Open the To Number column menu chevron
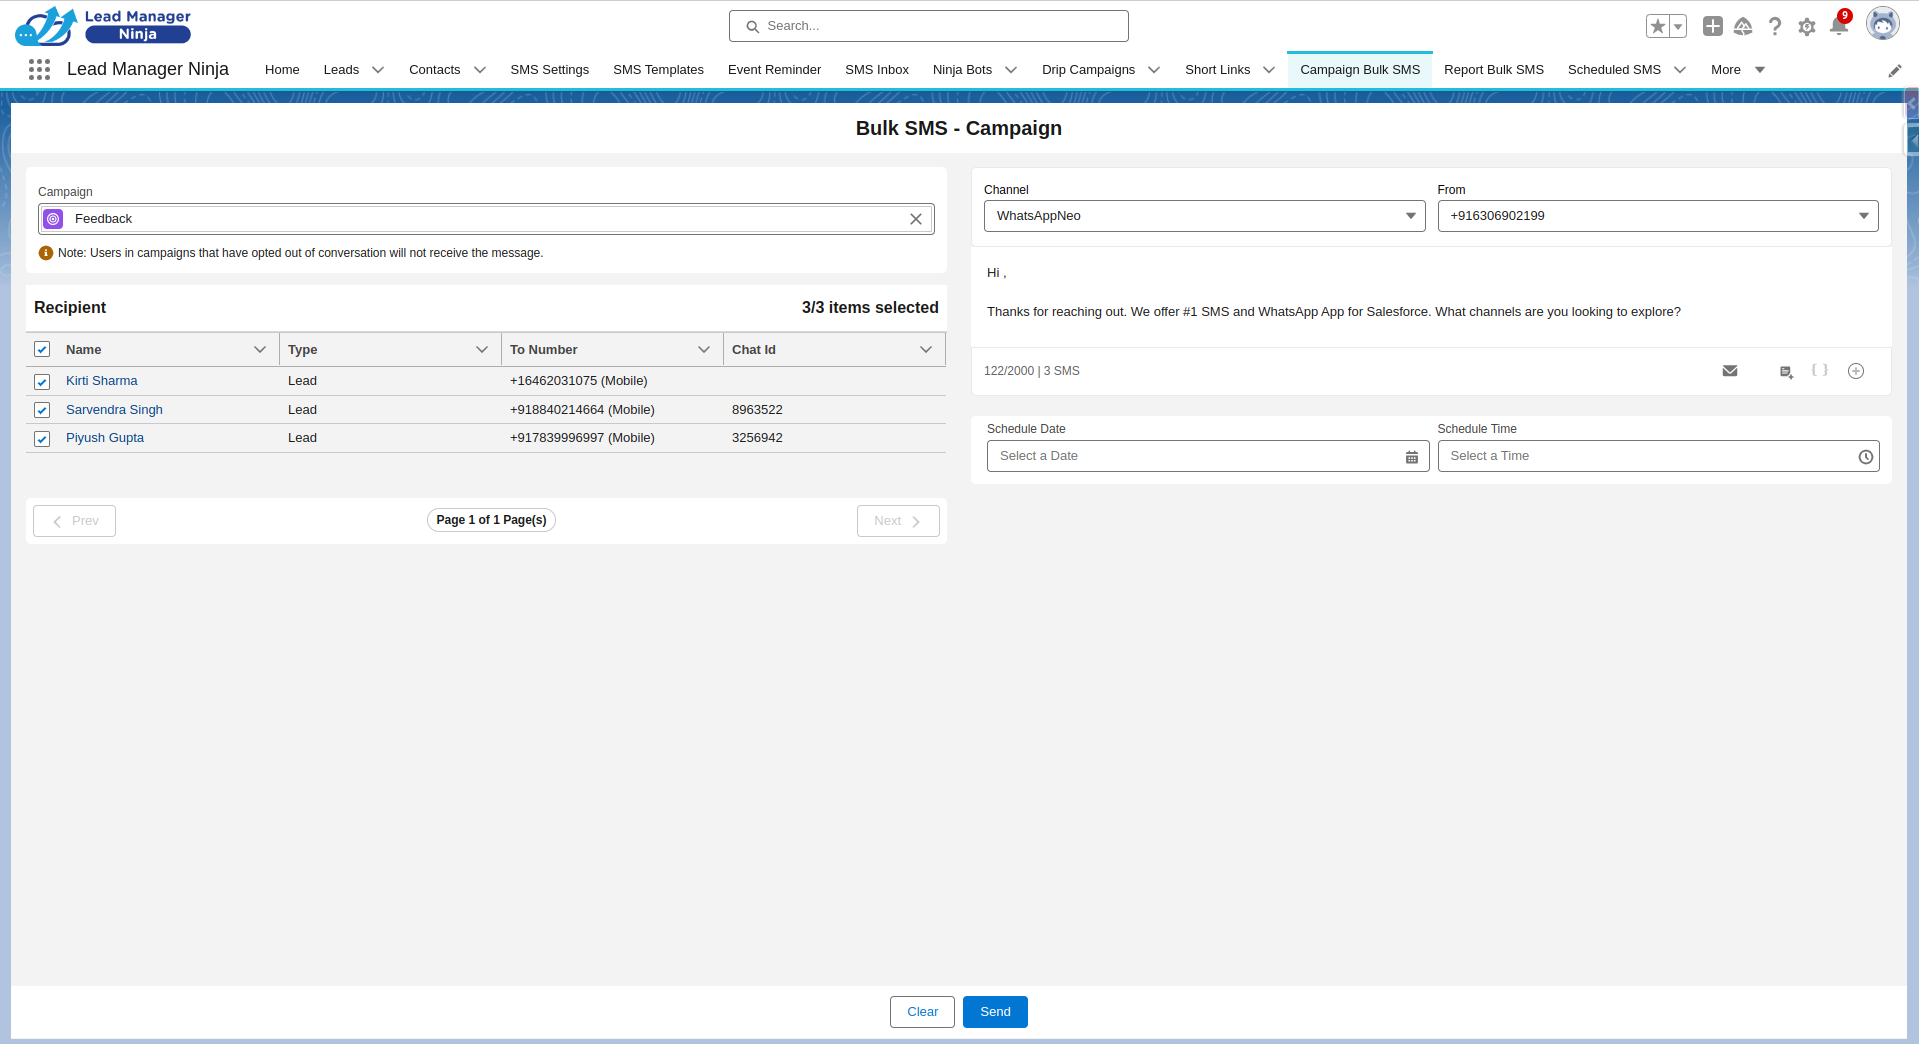1919x1044 pixels. pyautogui.click(x=704, y=350)
